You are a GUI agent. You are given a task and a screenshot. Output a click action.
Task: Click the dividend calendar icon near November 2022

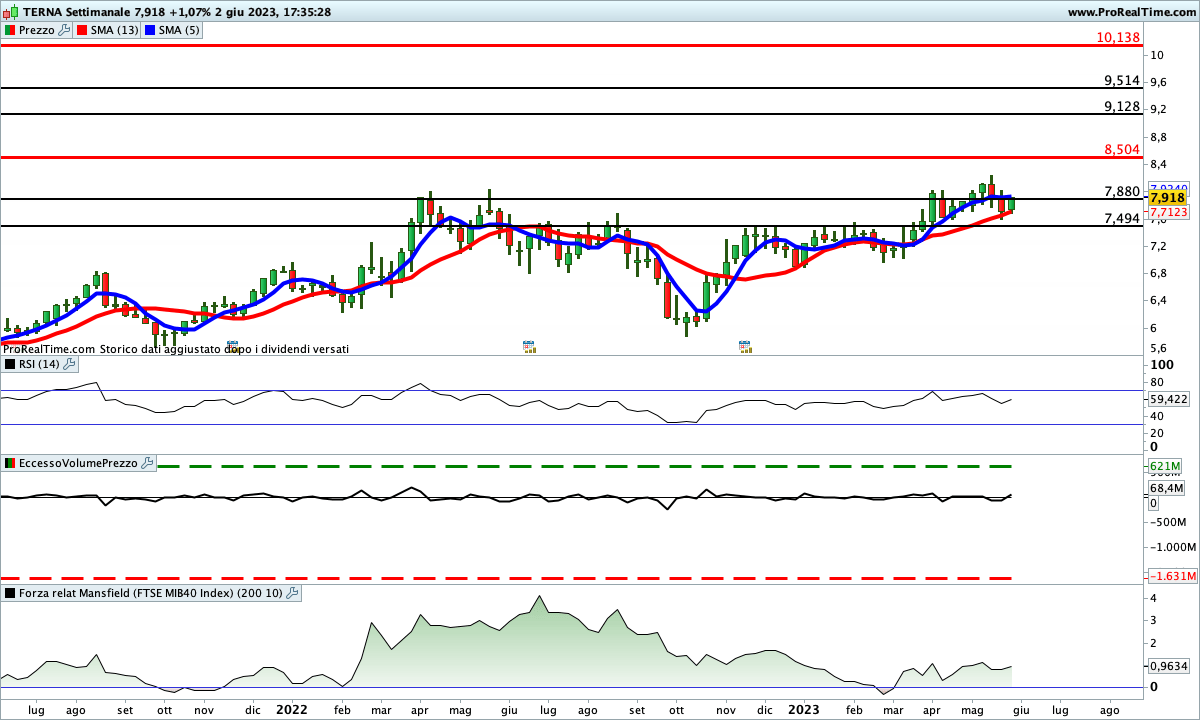click(x=745, y=347)
